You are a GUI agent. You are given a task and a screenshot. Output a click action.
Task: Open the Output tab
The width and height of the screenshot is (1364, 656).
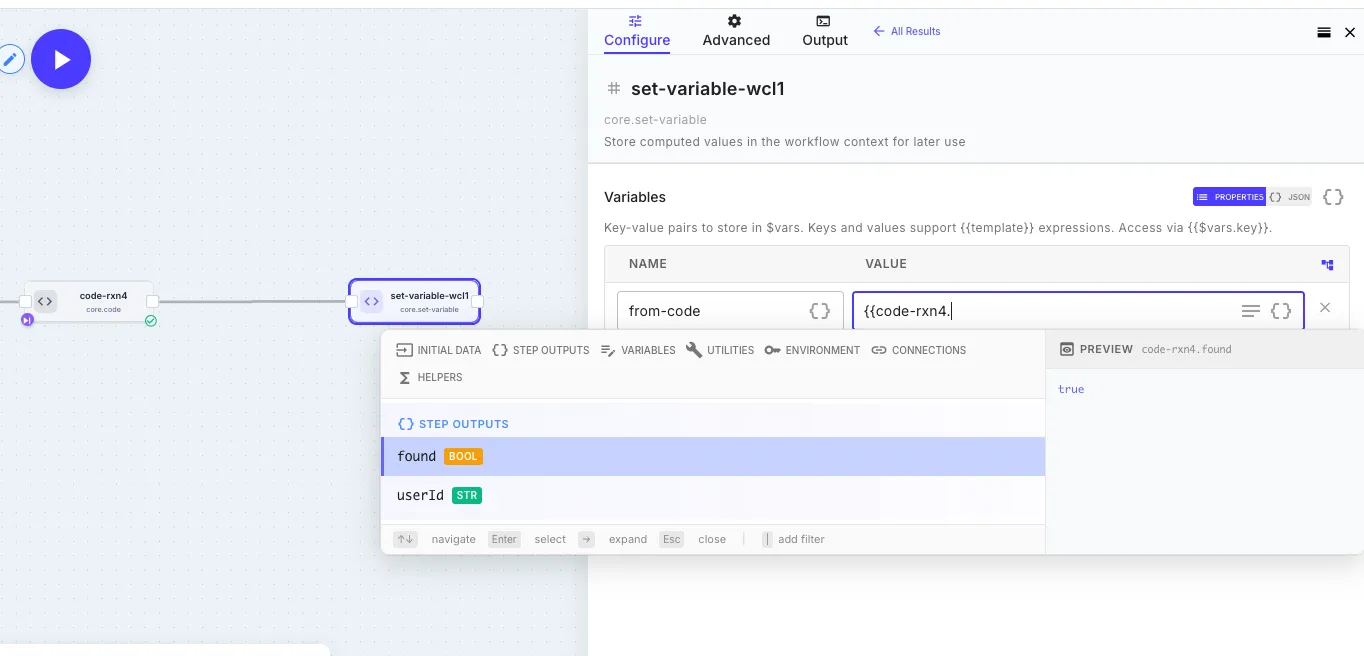pyautogui.click(x=824, y=31)
